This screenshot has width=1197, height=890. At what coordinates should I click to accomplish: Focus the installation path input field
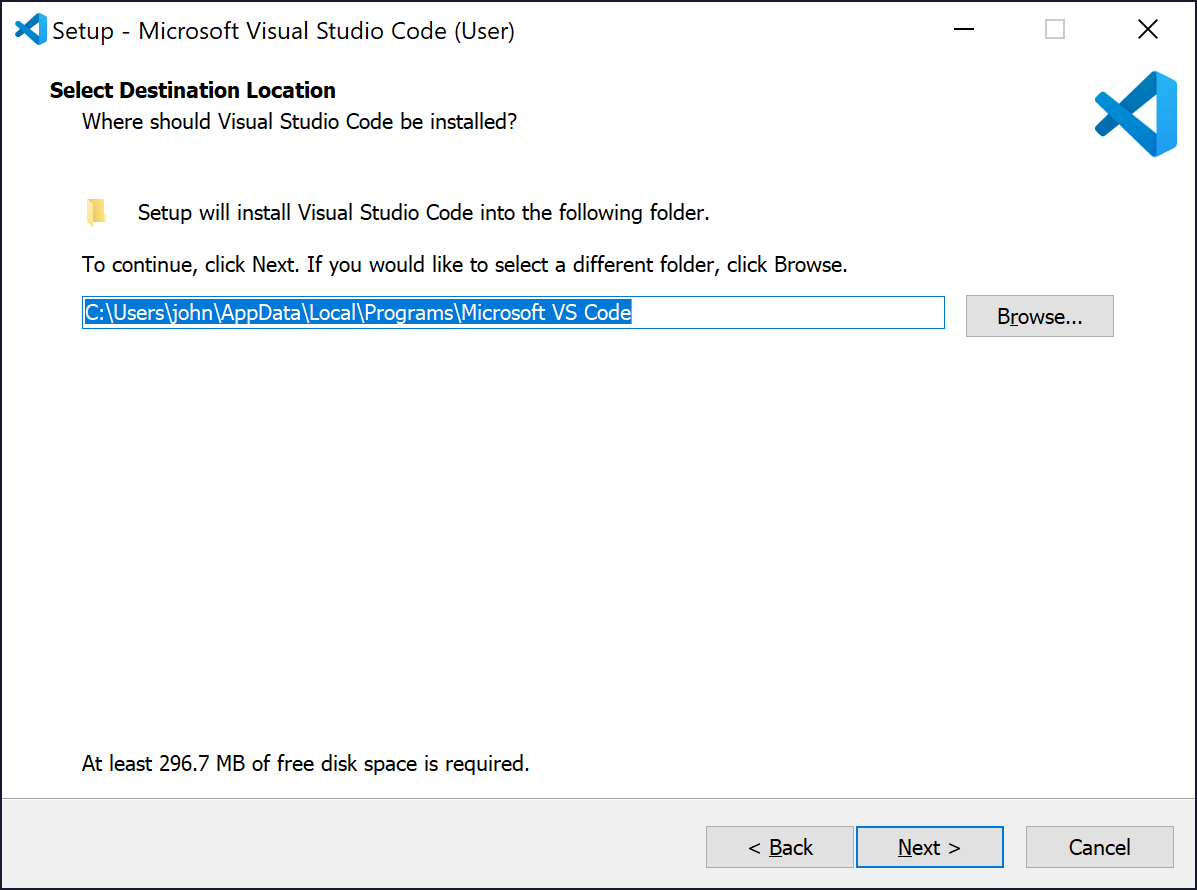tap(513, 312)
